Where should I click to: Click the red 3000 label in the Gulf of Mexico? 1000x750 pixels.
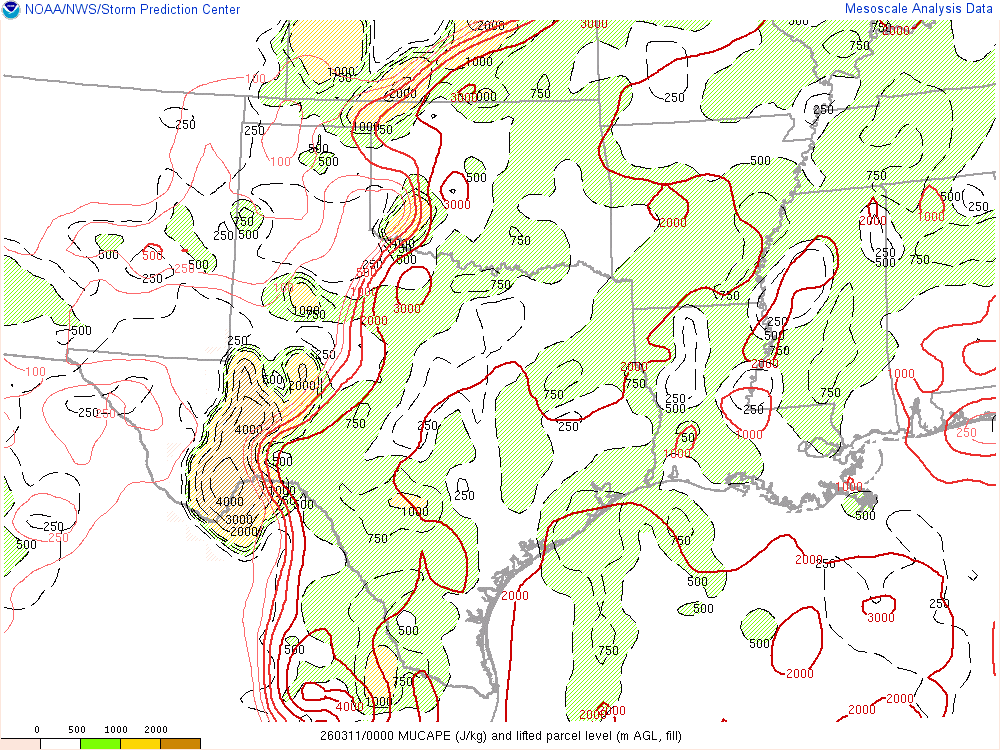880,617
